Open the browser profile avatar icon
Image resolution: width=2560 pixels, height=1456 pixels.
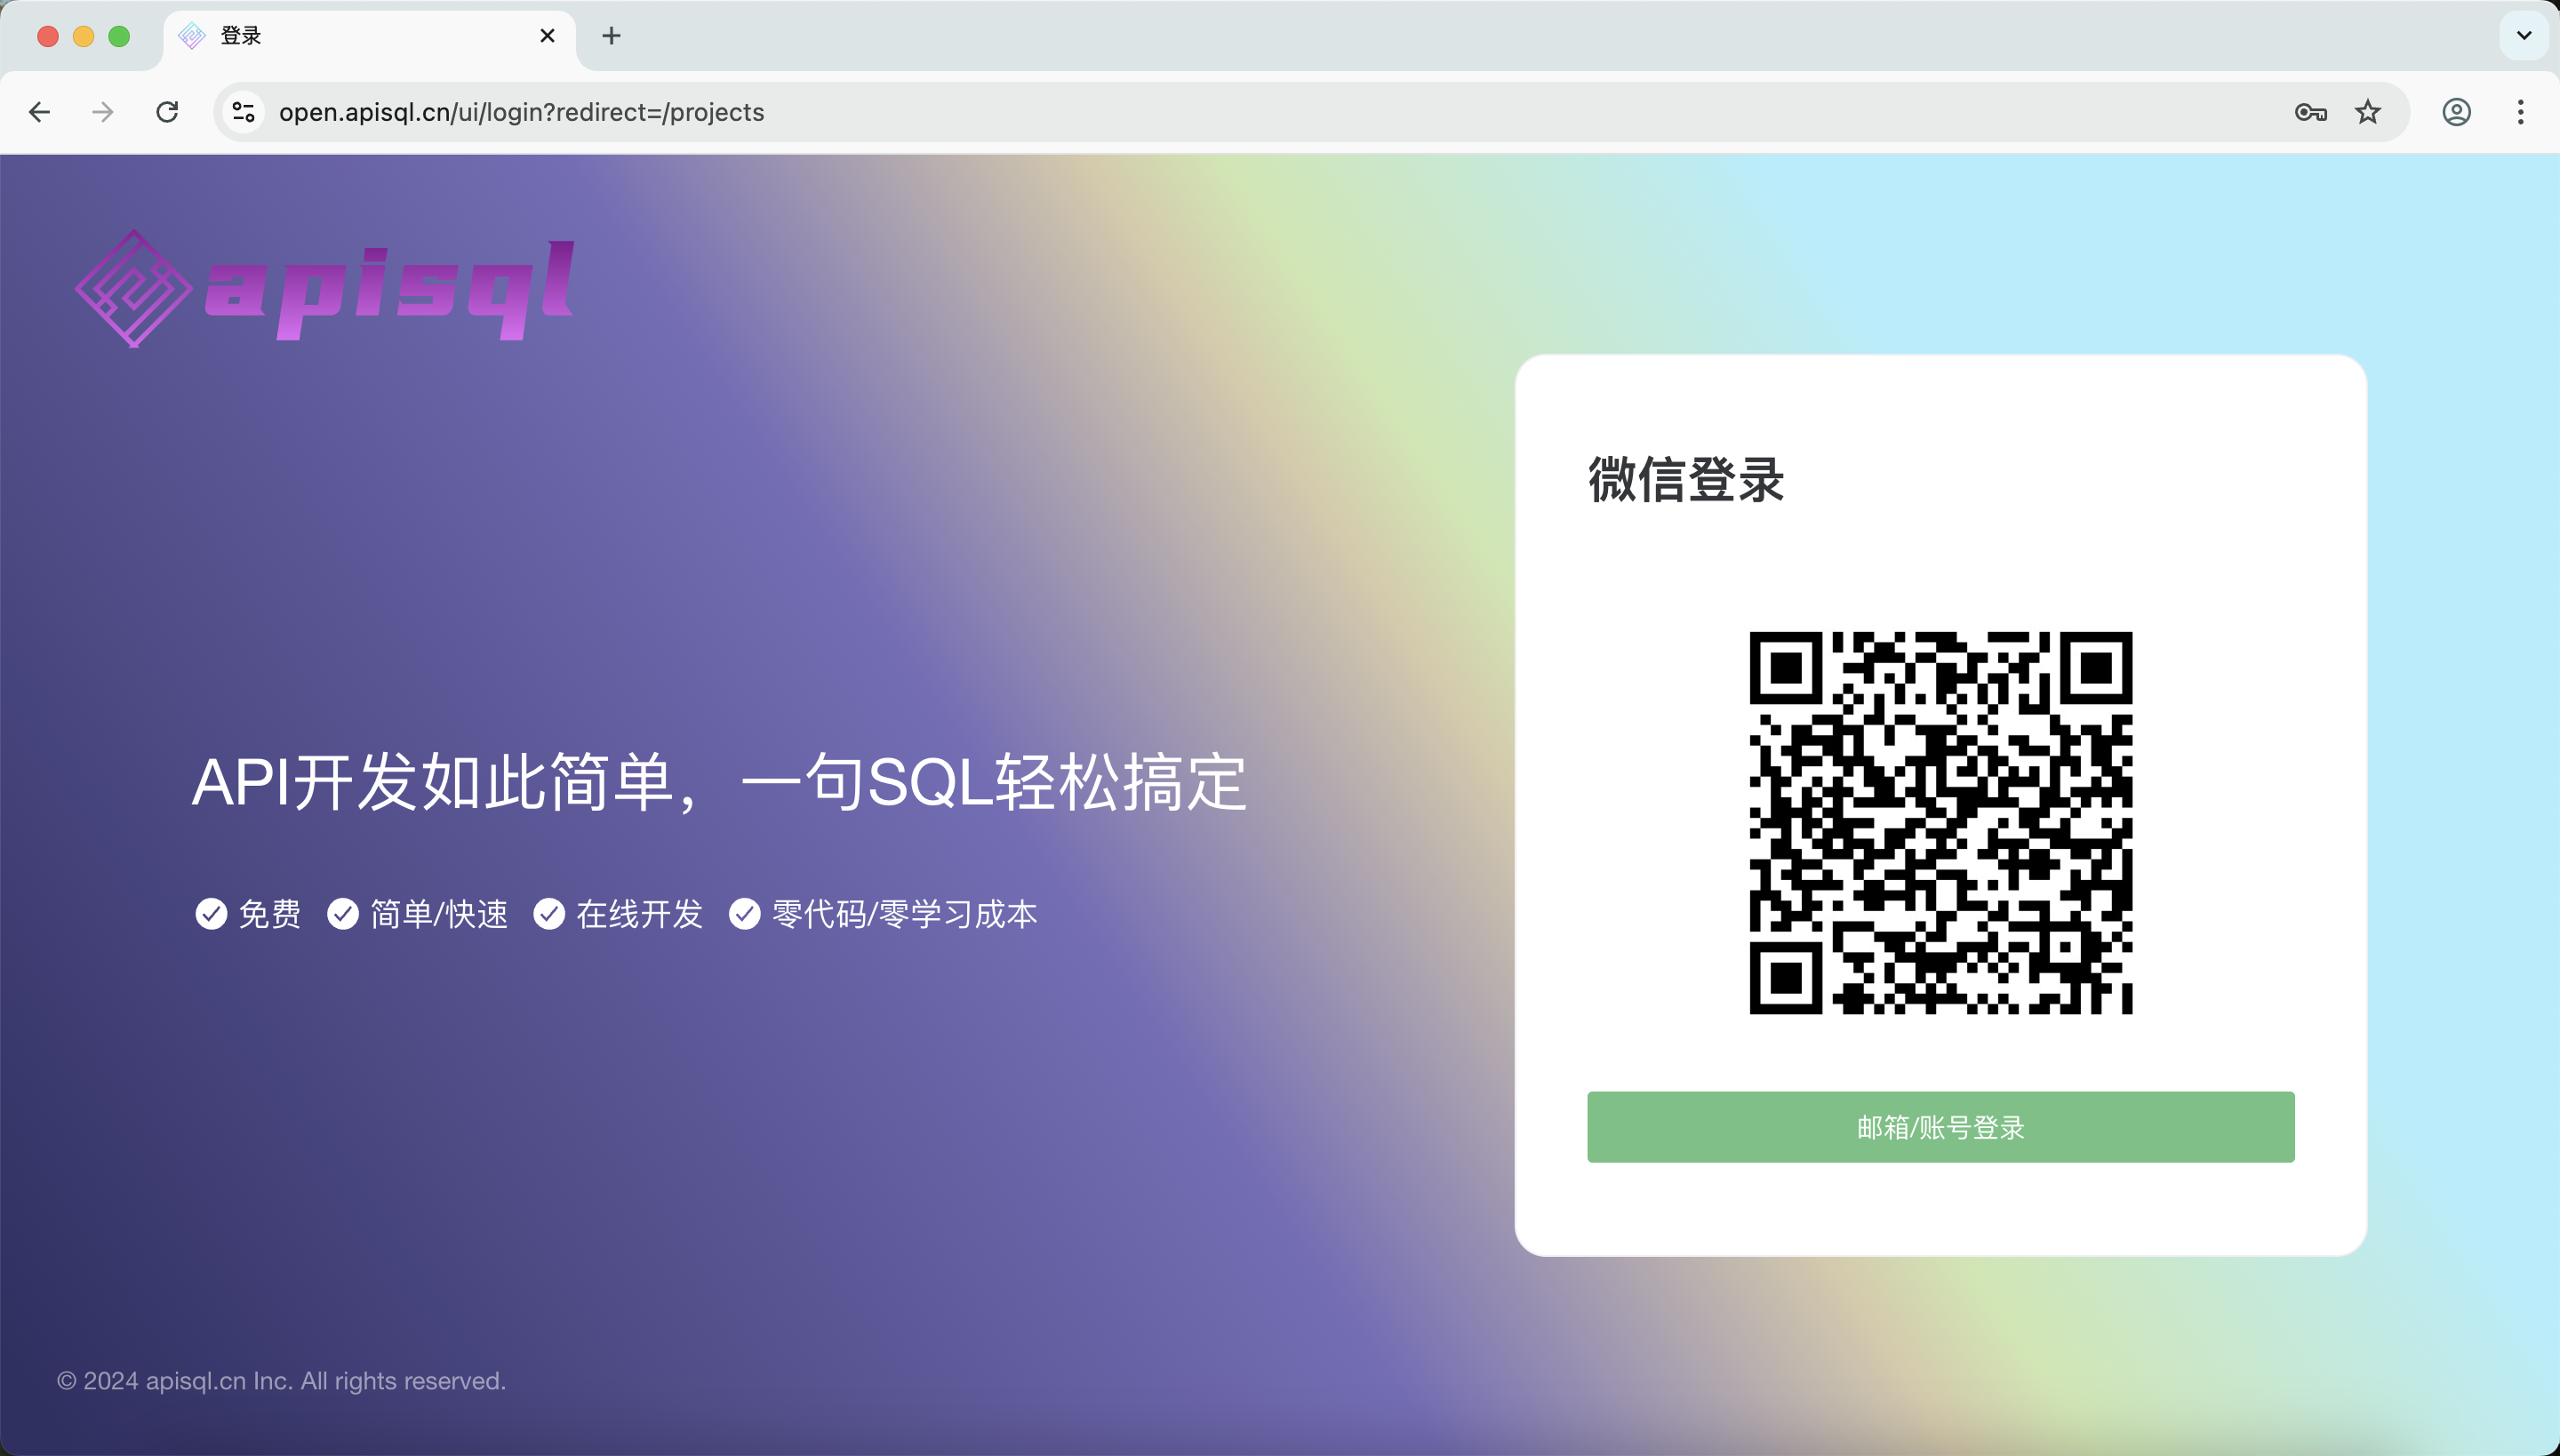point(2457,112)
